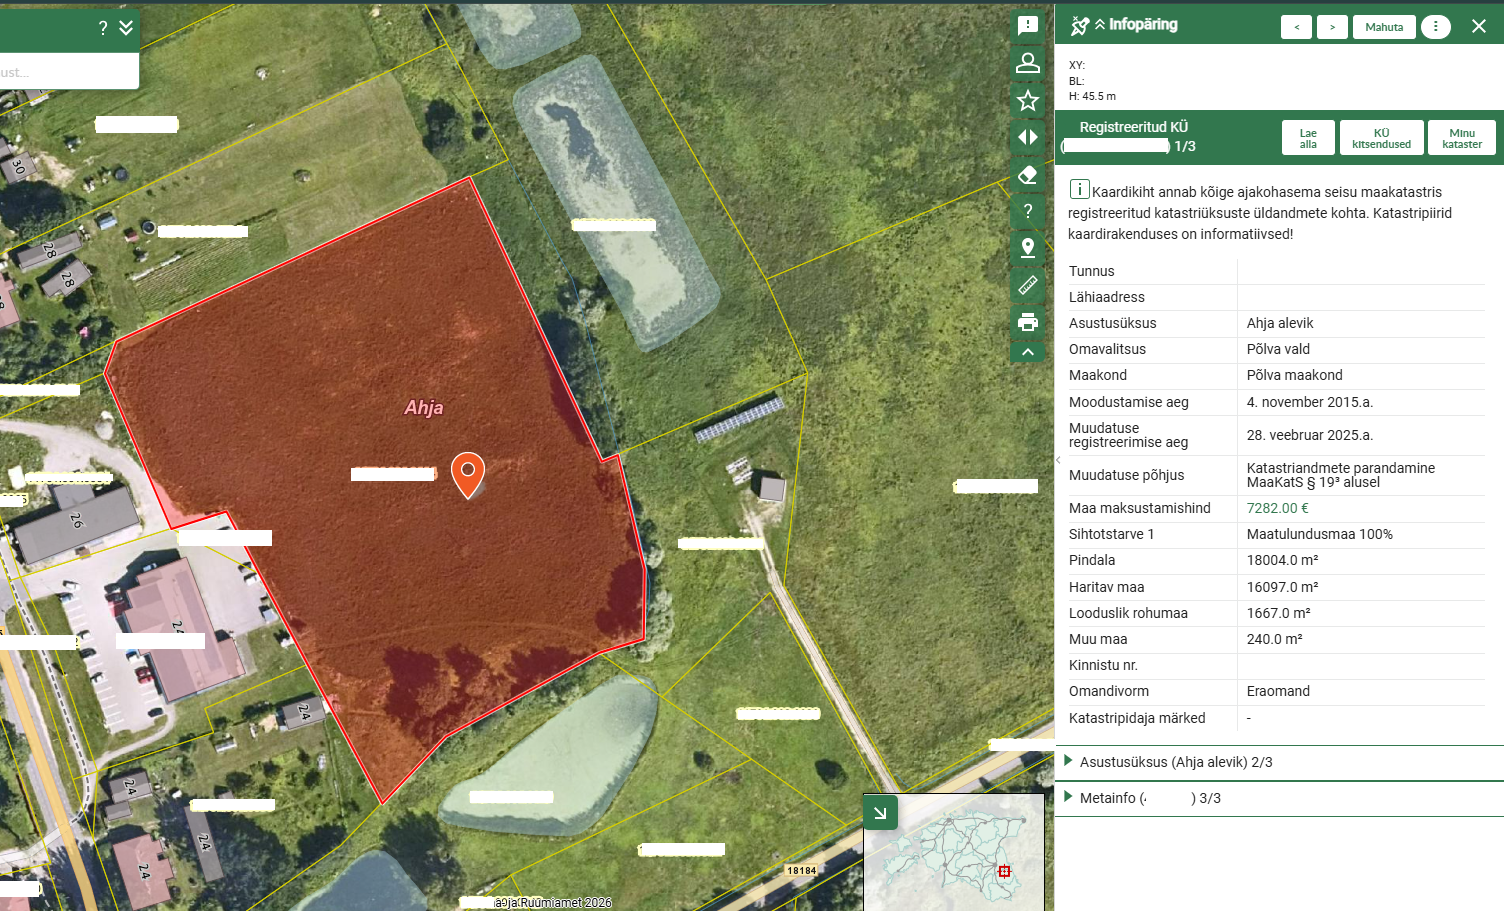Click the orange map marker pin
The width and height of the screenshot is (1504, 911).
(x=468, y=473)
